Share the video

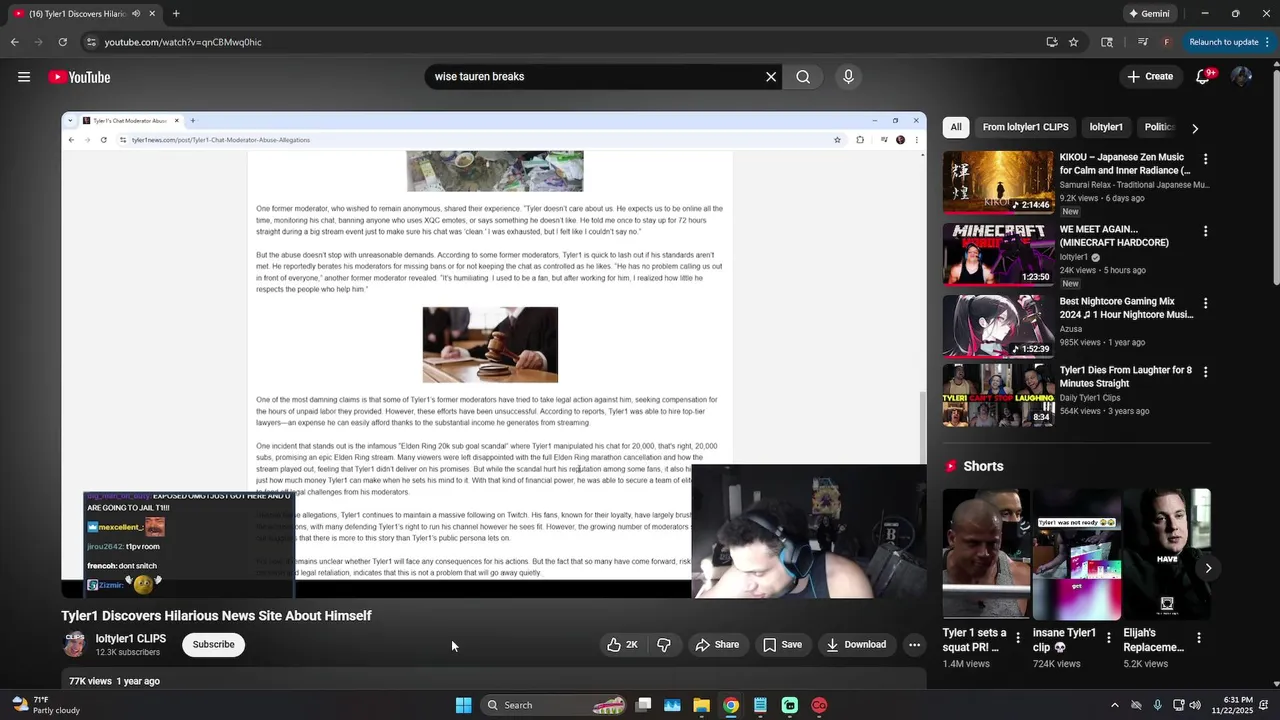click(717, 645)
